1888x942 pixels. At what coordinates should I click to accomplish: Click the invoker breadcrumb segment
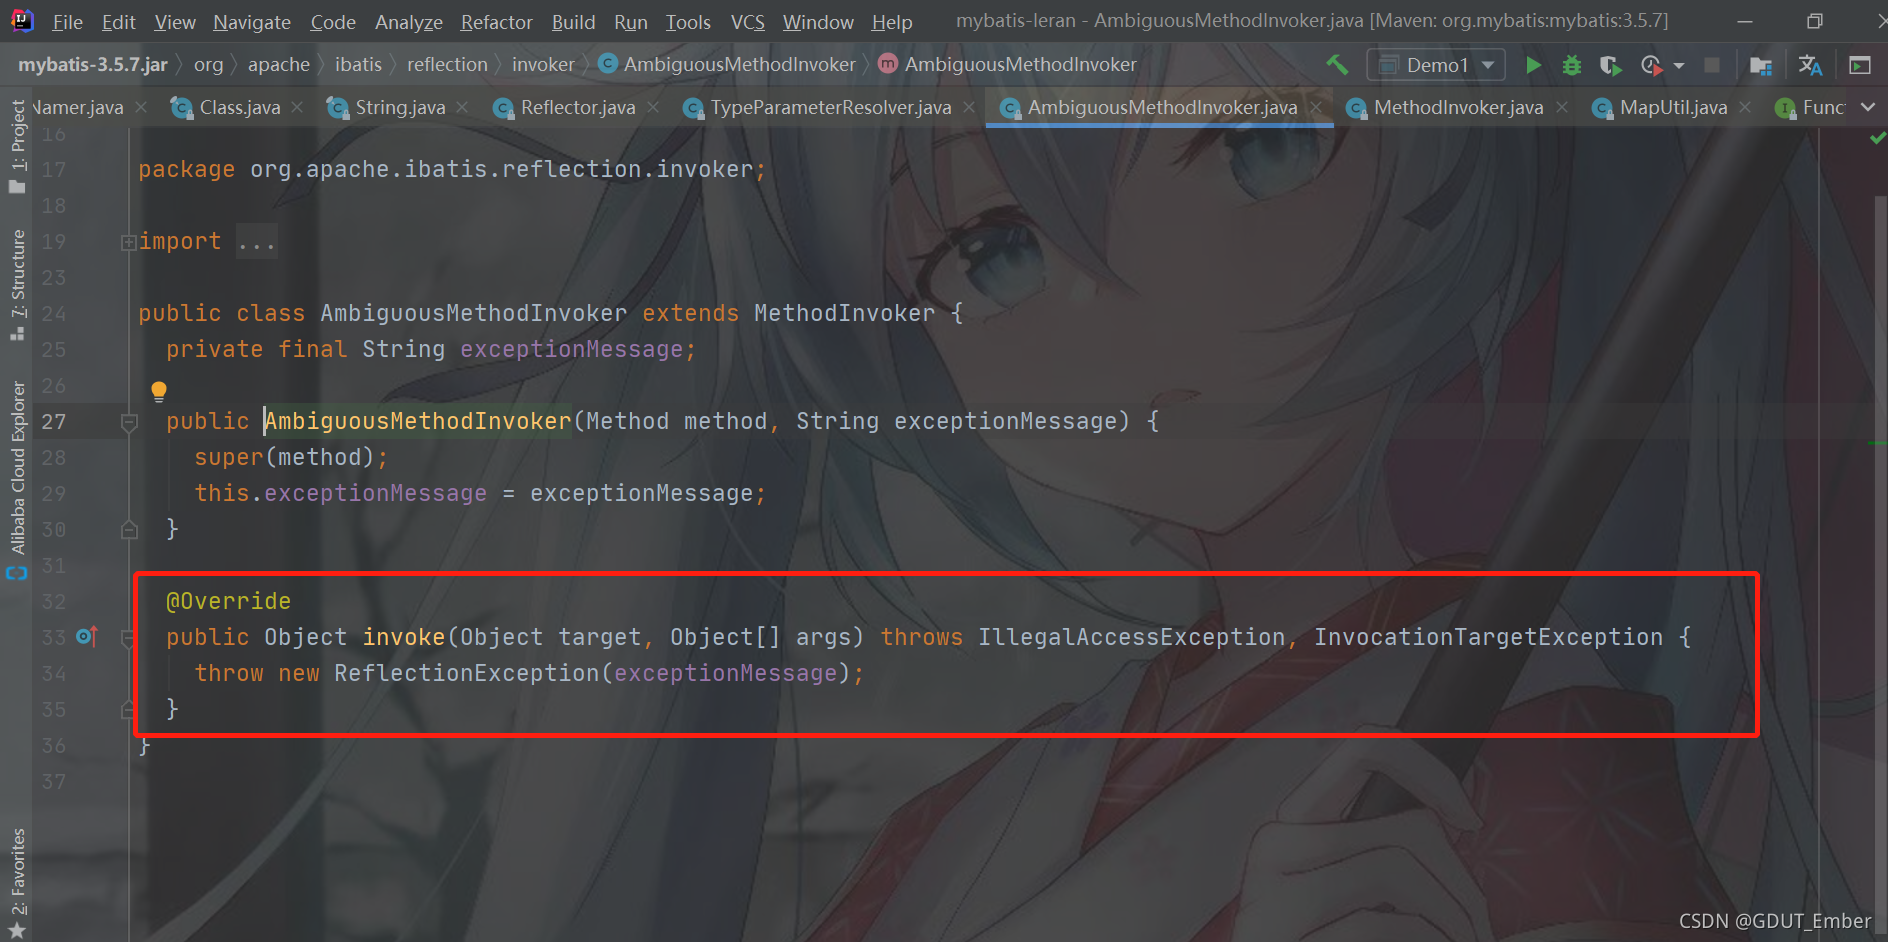543,65
